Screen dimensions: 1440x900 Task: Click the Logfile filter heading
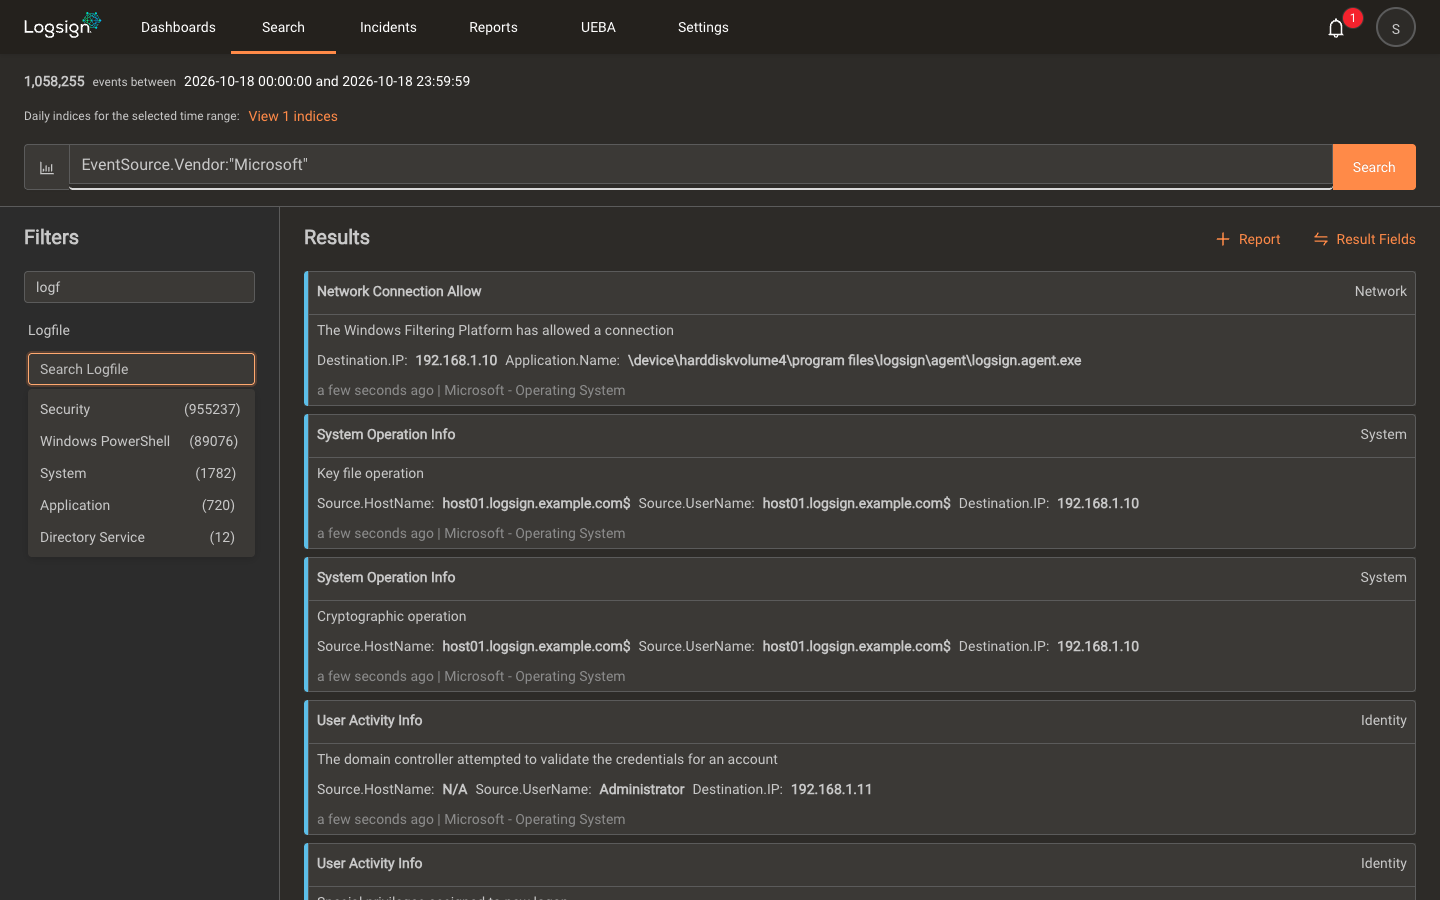click(49, 330)
